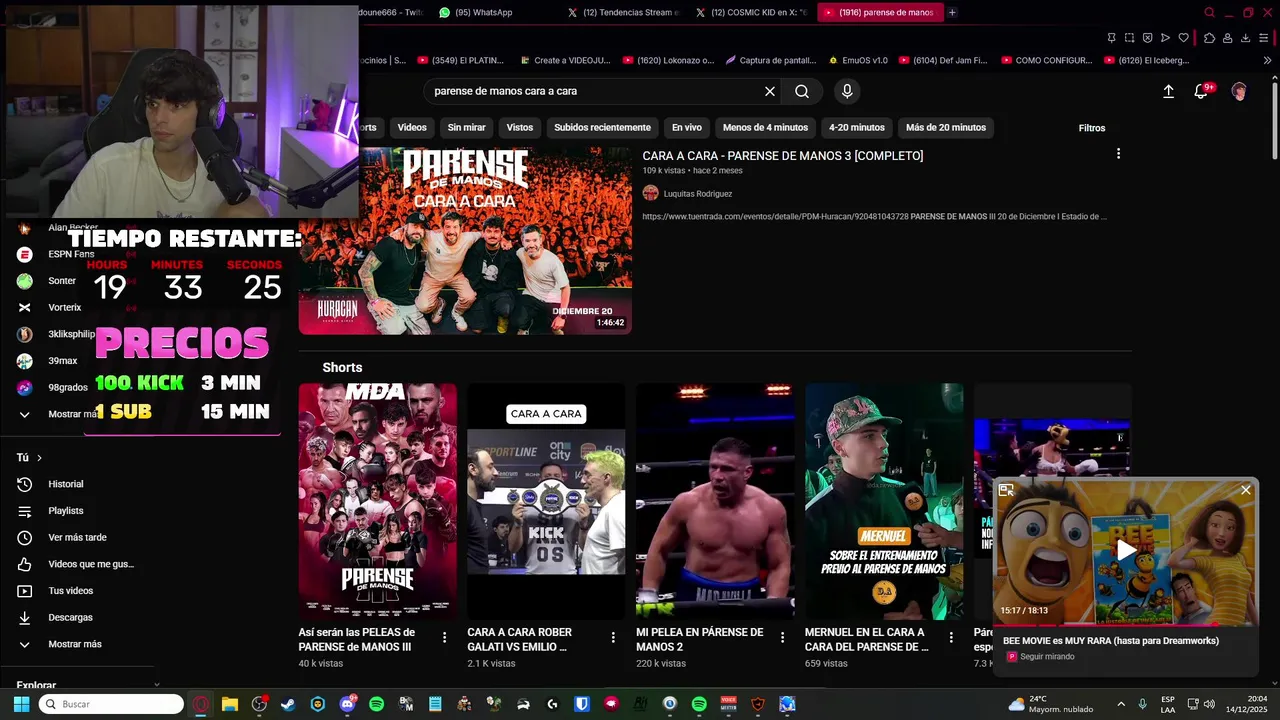Open the browser downloads icon
The height and width of the screenshot is (720, 1280).
[x=1246, y=38]
